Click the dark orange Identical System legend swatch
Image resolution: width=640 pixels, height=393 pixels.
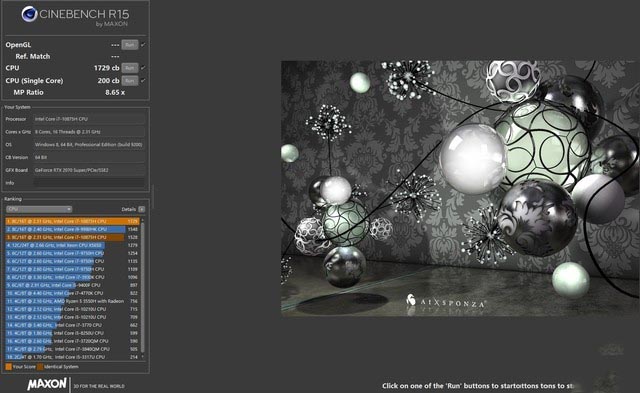tap(40, 366)
